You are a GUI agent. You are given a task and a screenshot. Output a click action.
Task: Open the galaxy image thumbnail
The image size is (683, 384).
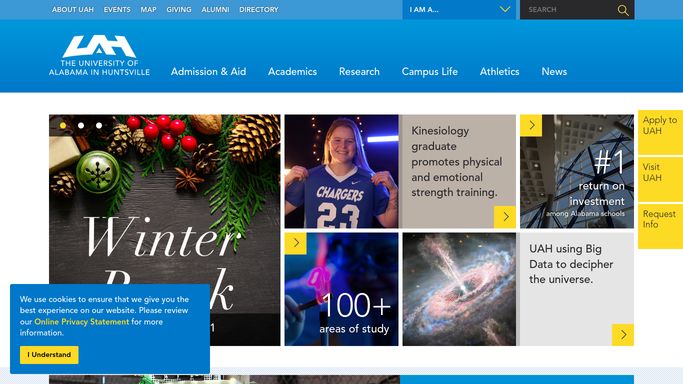tap(459, 289)
